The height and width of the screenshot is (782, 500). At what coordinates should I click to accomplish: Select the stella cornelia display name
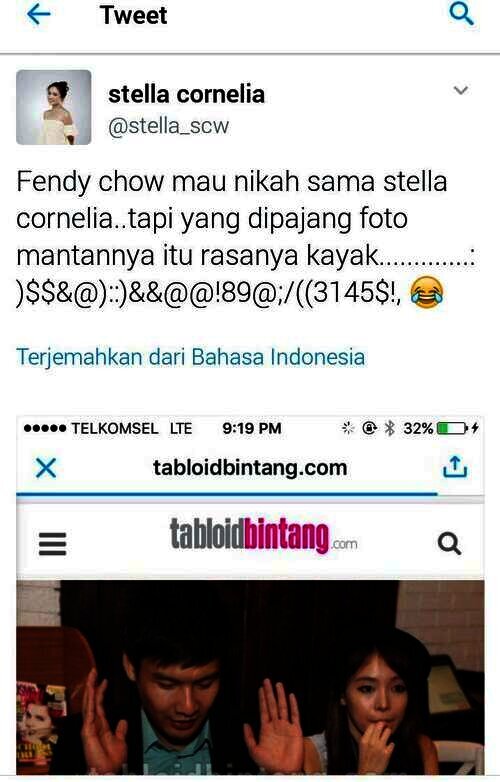(186, 95)
